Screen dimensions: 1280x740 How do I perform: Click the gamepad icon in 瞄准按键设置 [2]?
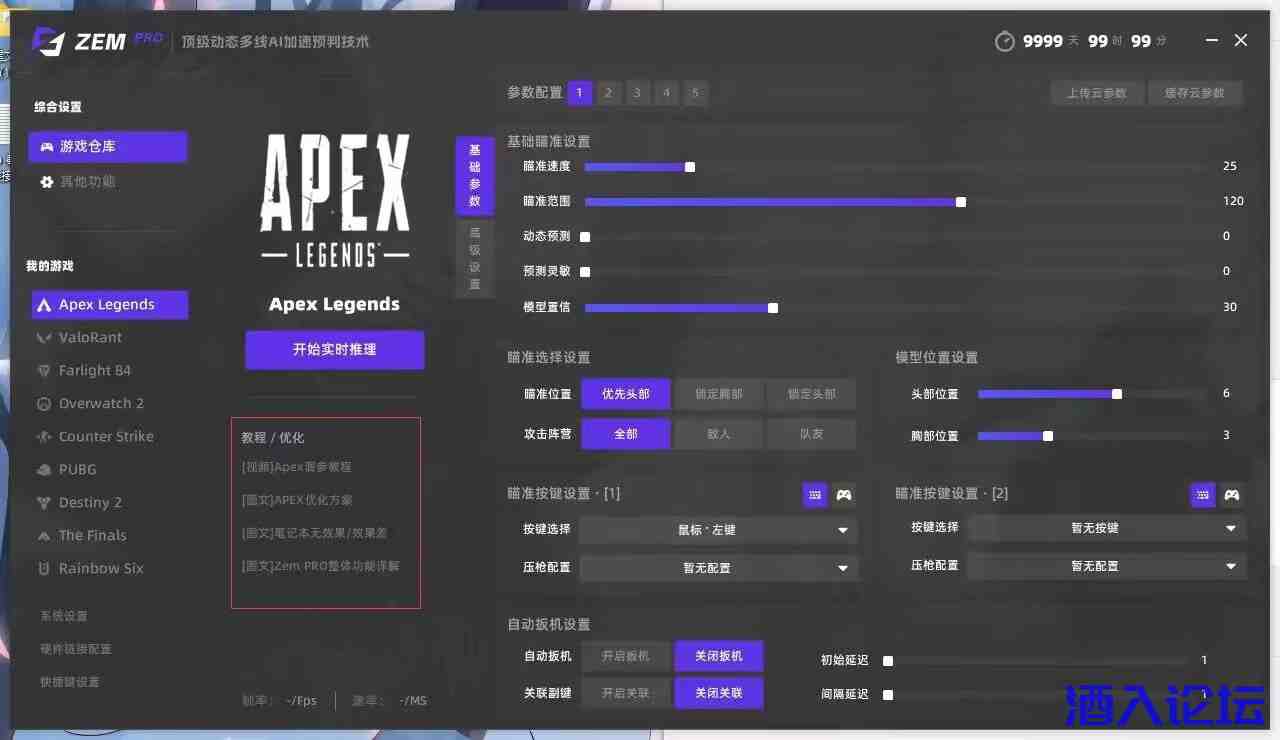[x=1232, y=494]
